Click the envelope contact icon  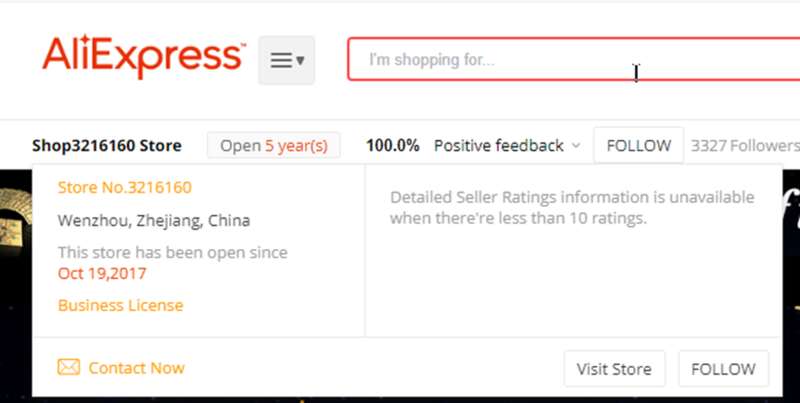tap(68, 367)
